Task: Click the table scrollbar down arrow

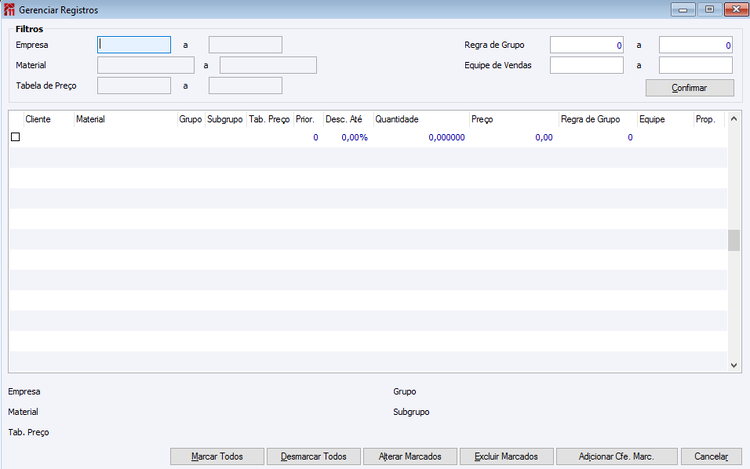Action: point(734,365)
